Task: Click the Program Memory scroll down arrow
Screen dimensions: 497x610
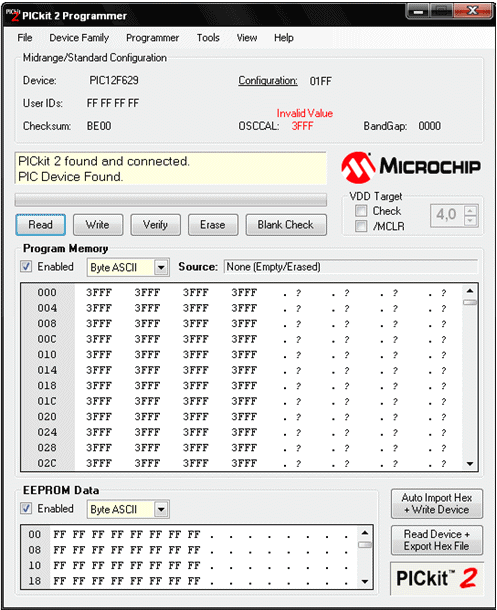Action: point(470,464)
